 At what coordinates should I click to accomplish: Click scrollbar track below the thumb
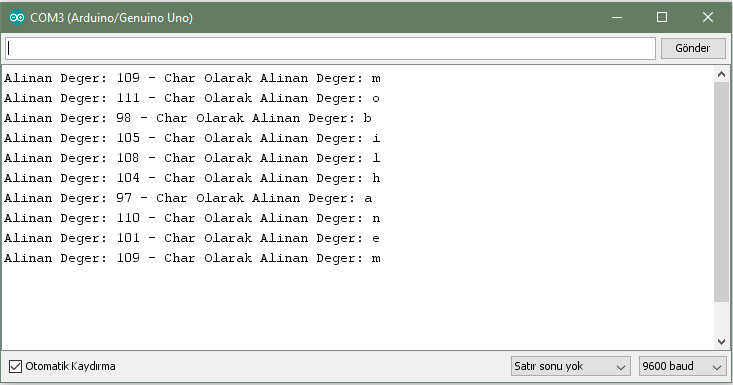pos(721,319)
